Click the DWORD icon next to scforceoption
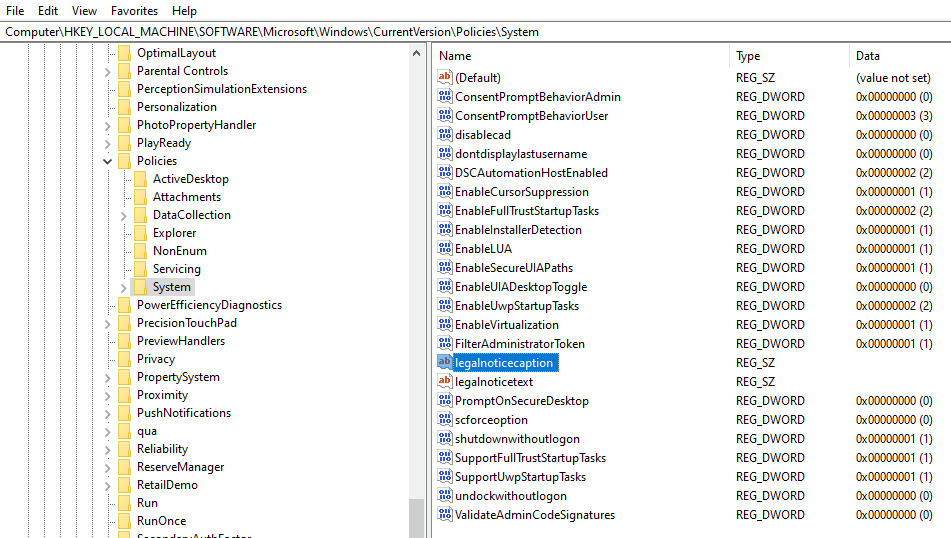This screenshot has height=538, width=951. pos(445,420)
